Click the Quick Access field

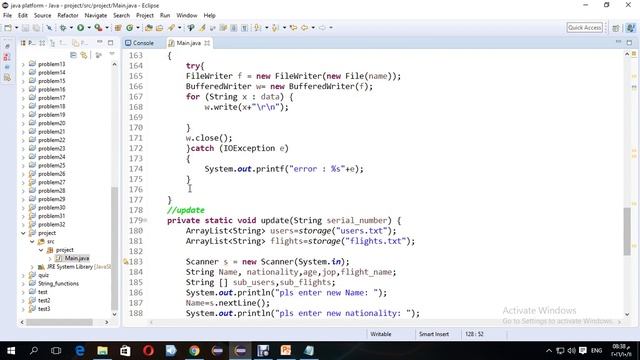[584, 28]
